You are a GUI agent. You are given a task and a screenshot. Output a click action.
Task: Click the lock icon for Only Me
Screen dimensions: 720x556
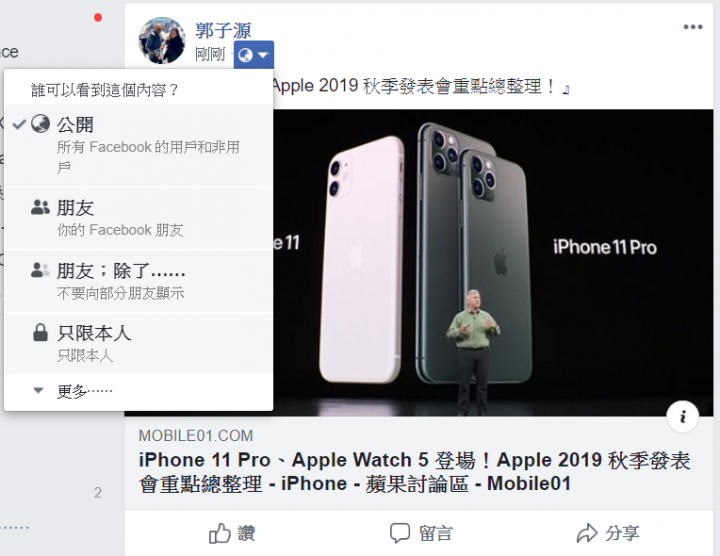click(x=40, y=332)
